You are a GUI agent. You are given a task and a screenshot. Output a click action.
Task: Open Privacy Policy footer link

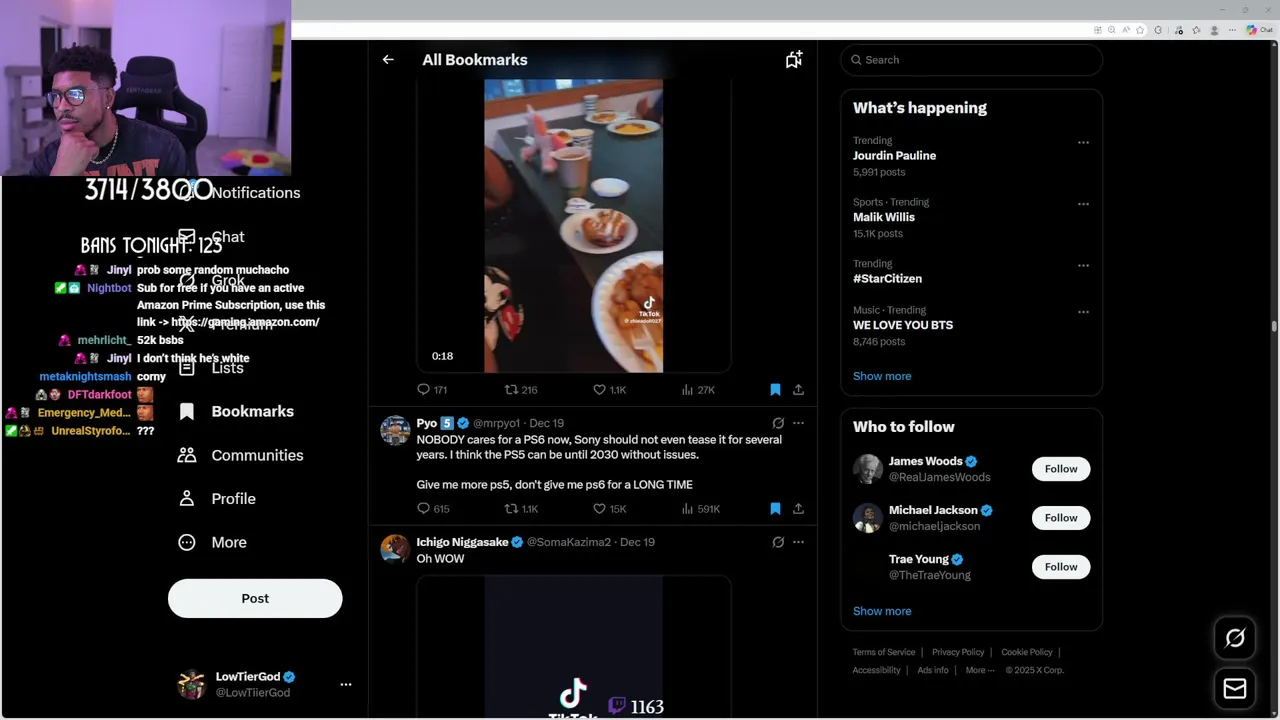click(958, 652)
